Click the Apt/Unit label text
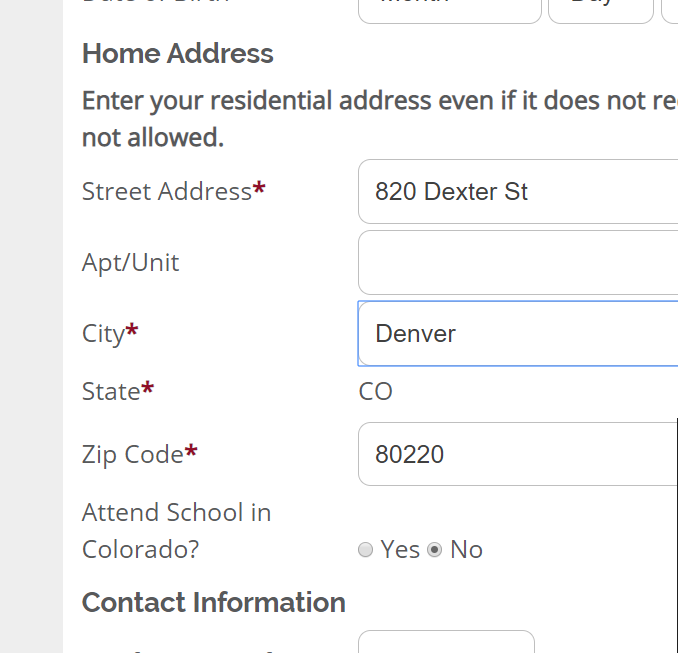 pyautogui.click(x=131, y=262)
